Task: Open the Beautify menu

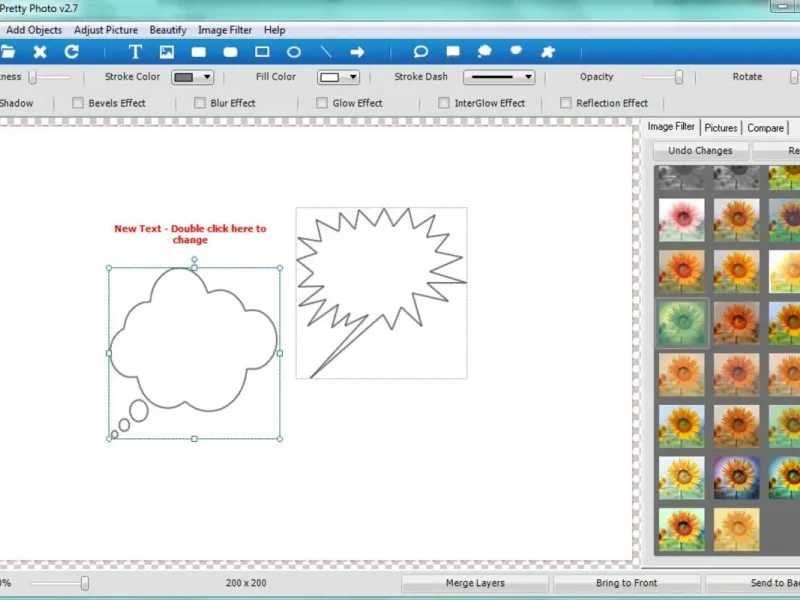Action: click(x=168, y=30)
